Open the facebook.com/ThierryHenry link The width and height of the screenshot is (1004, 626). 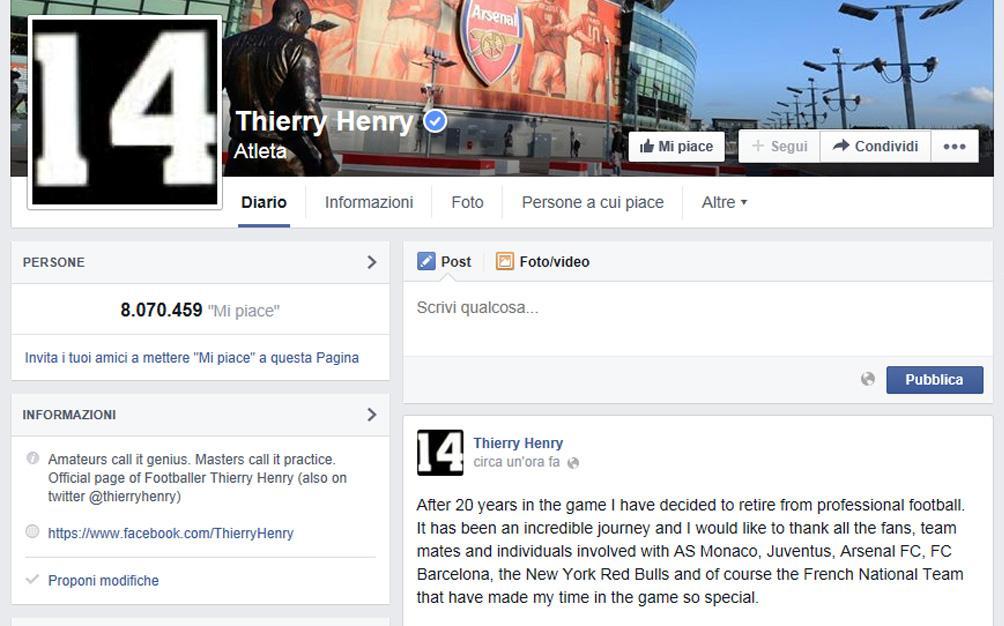pos(170,533)
